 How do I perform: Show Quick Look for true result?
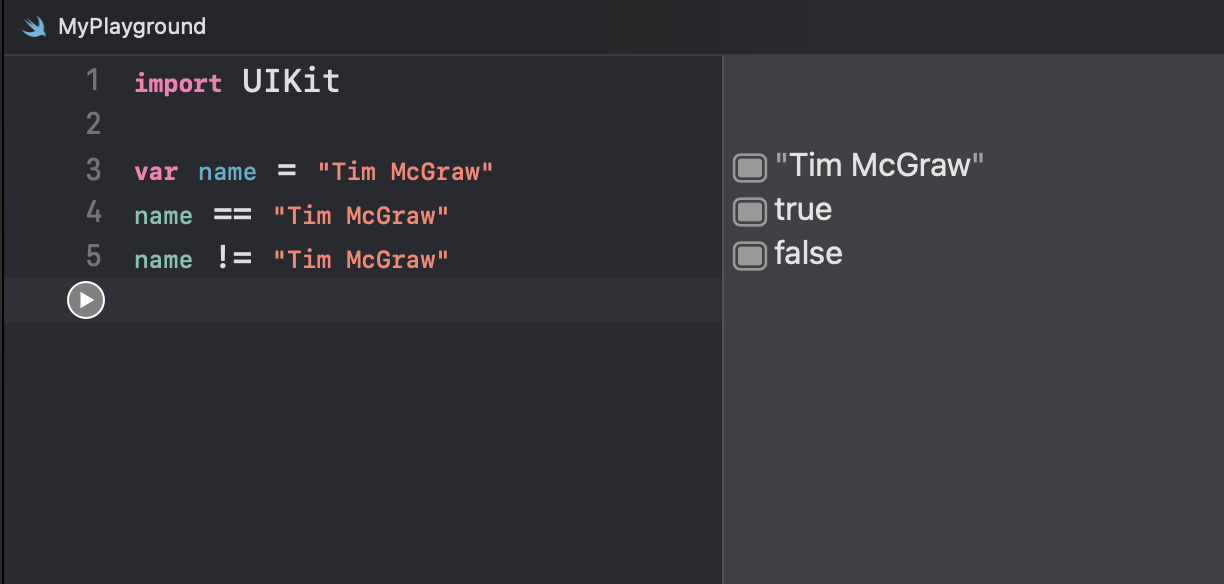[x=750, y=211]
